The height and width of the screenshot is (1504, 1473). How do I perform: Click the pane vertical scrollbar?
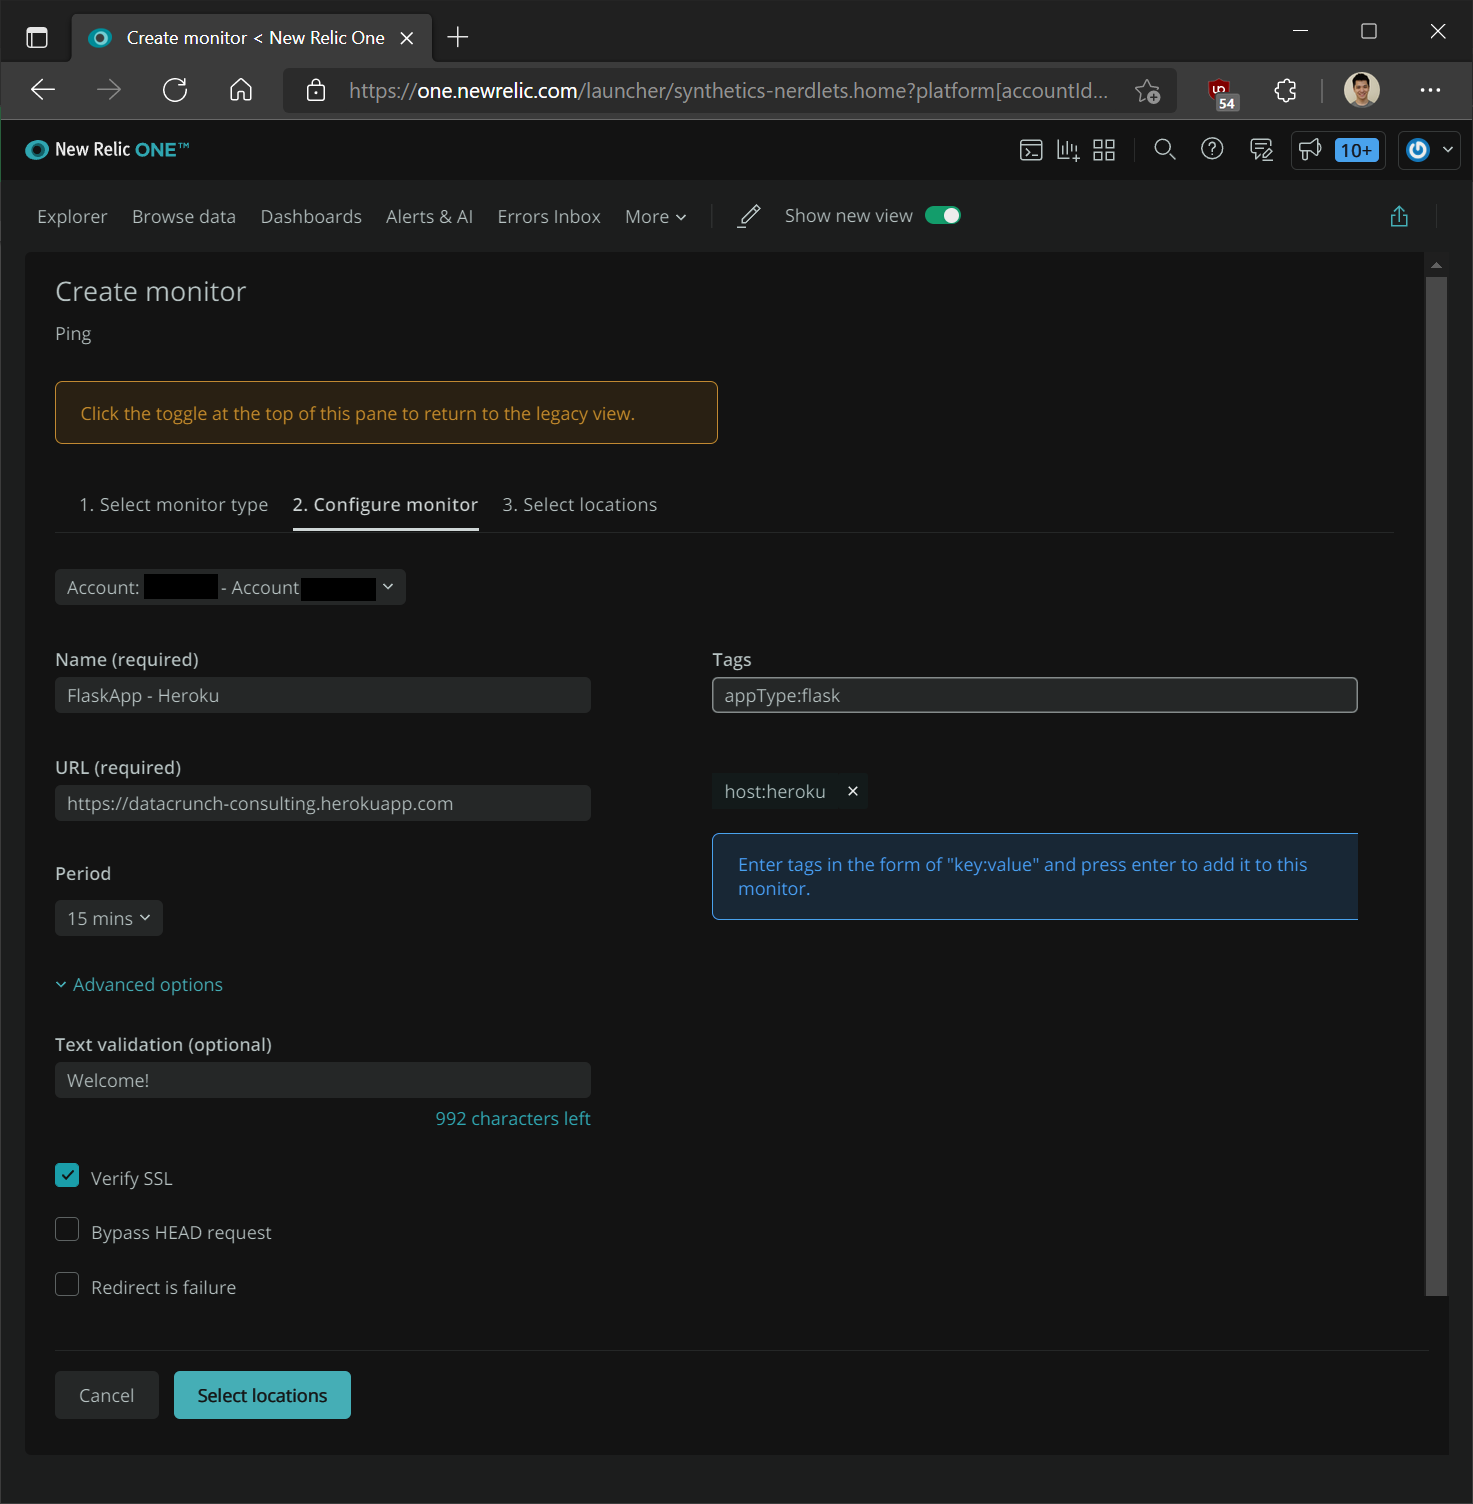tap(1436, 786)
